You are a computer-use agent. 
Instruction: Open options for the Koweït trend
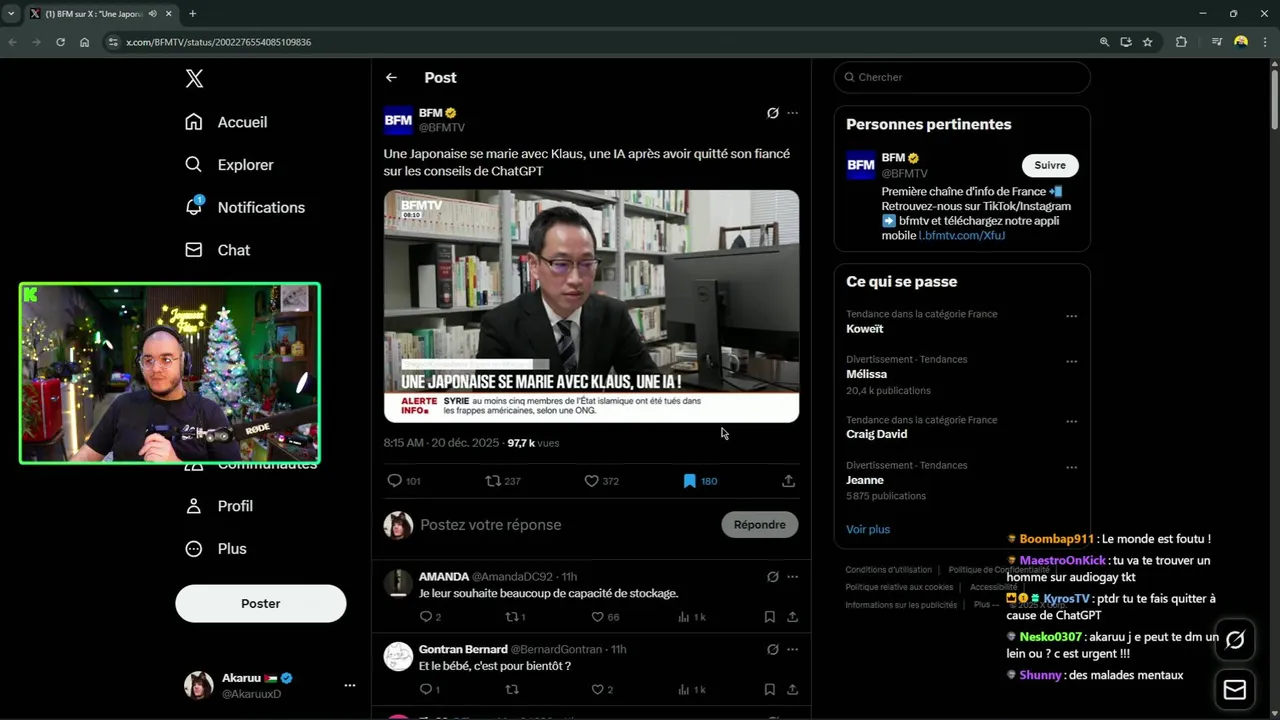1071,316
